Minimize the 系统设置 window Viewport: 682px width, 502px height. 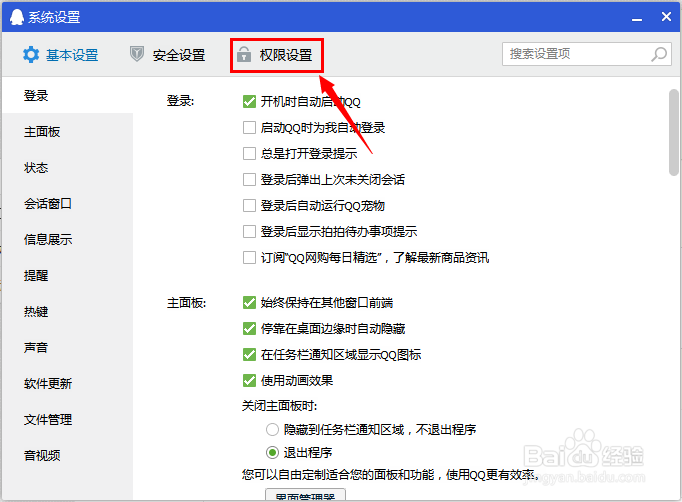(637, 18)
